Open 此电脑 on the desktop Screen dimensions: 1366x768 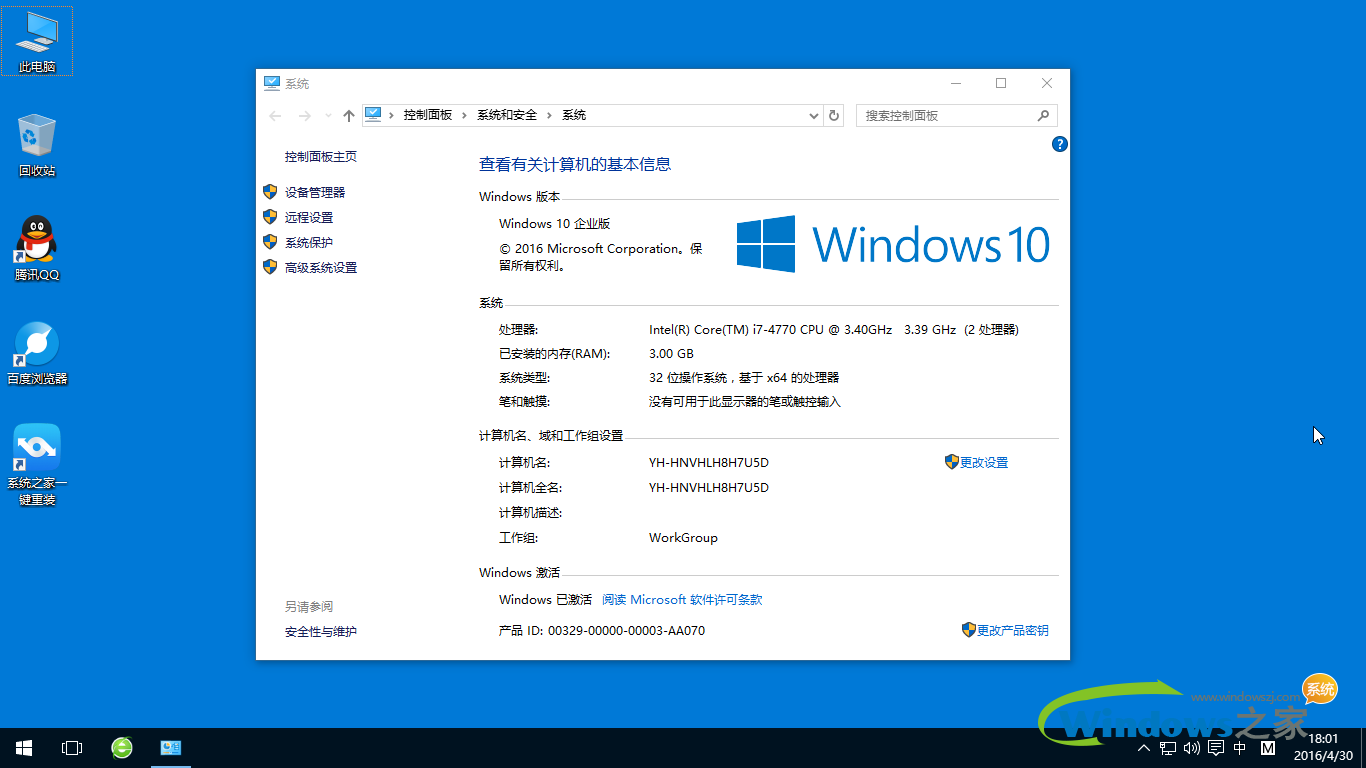coord(36,38)
